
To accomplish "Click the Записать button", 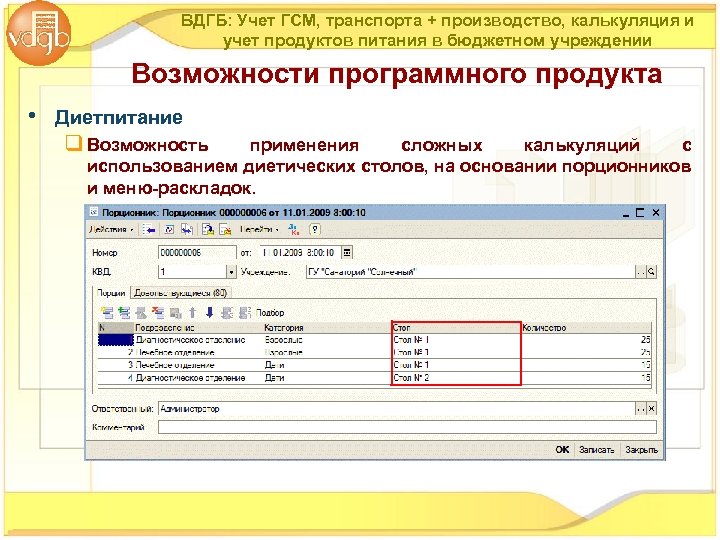I will pos(596,450).
